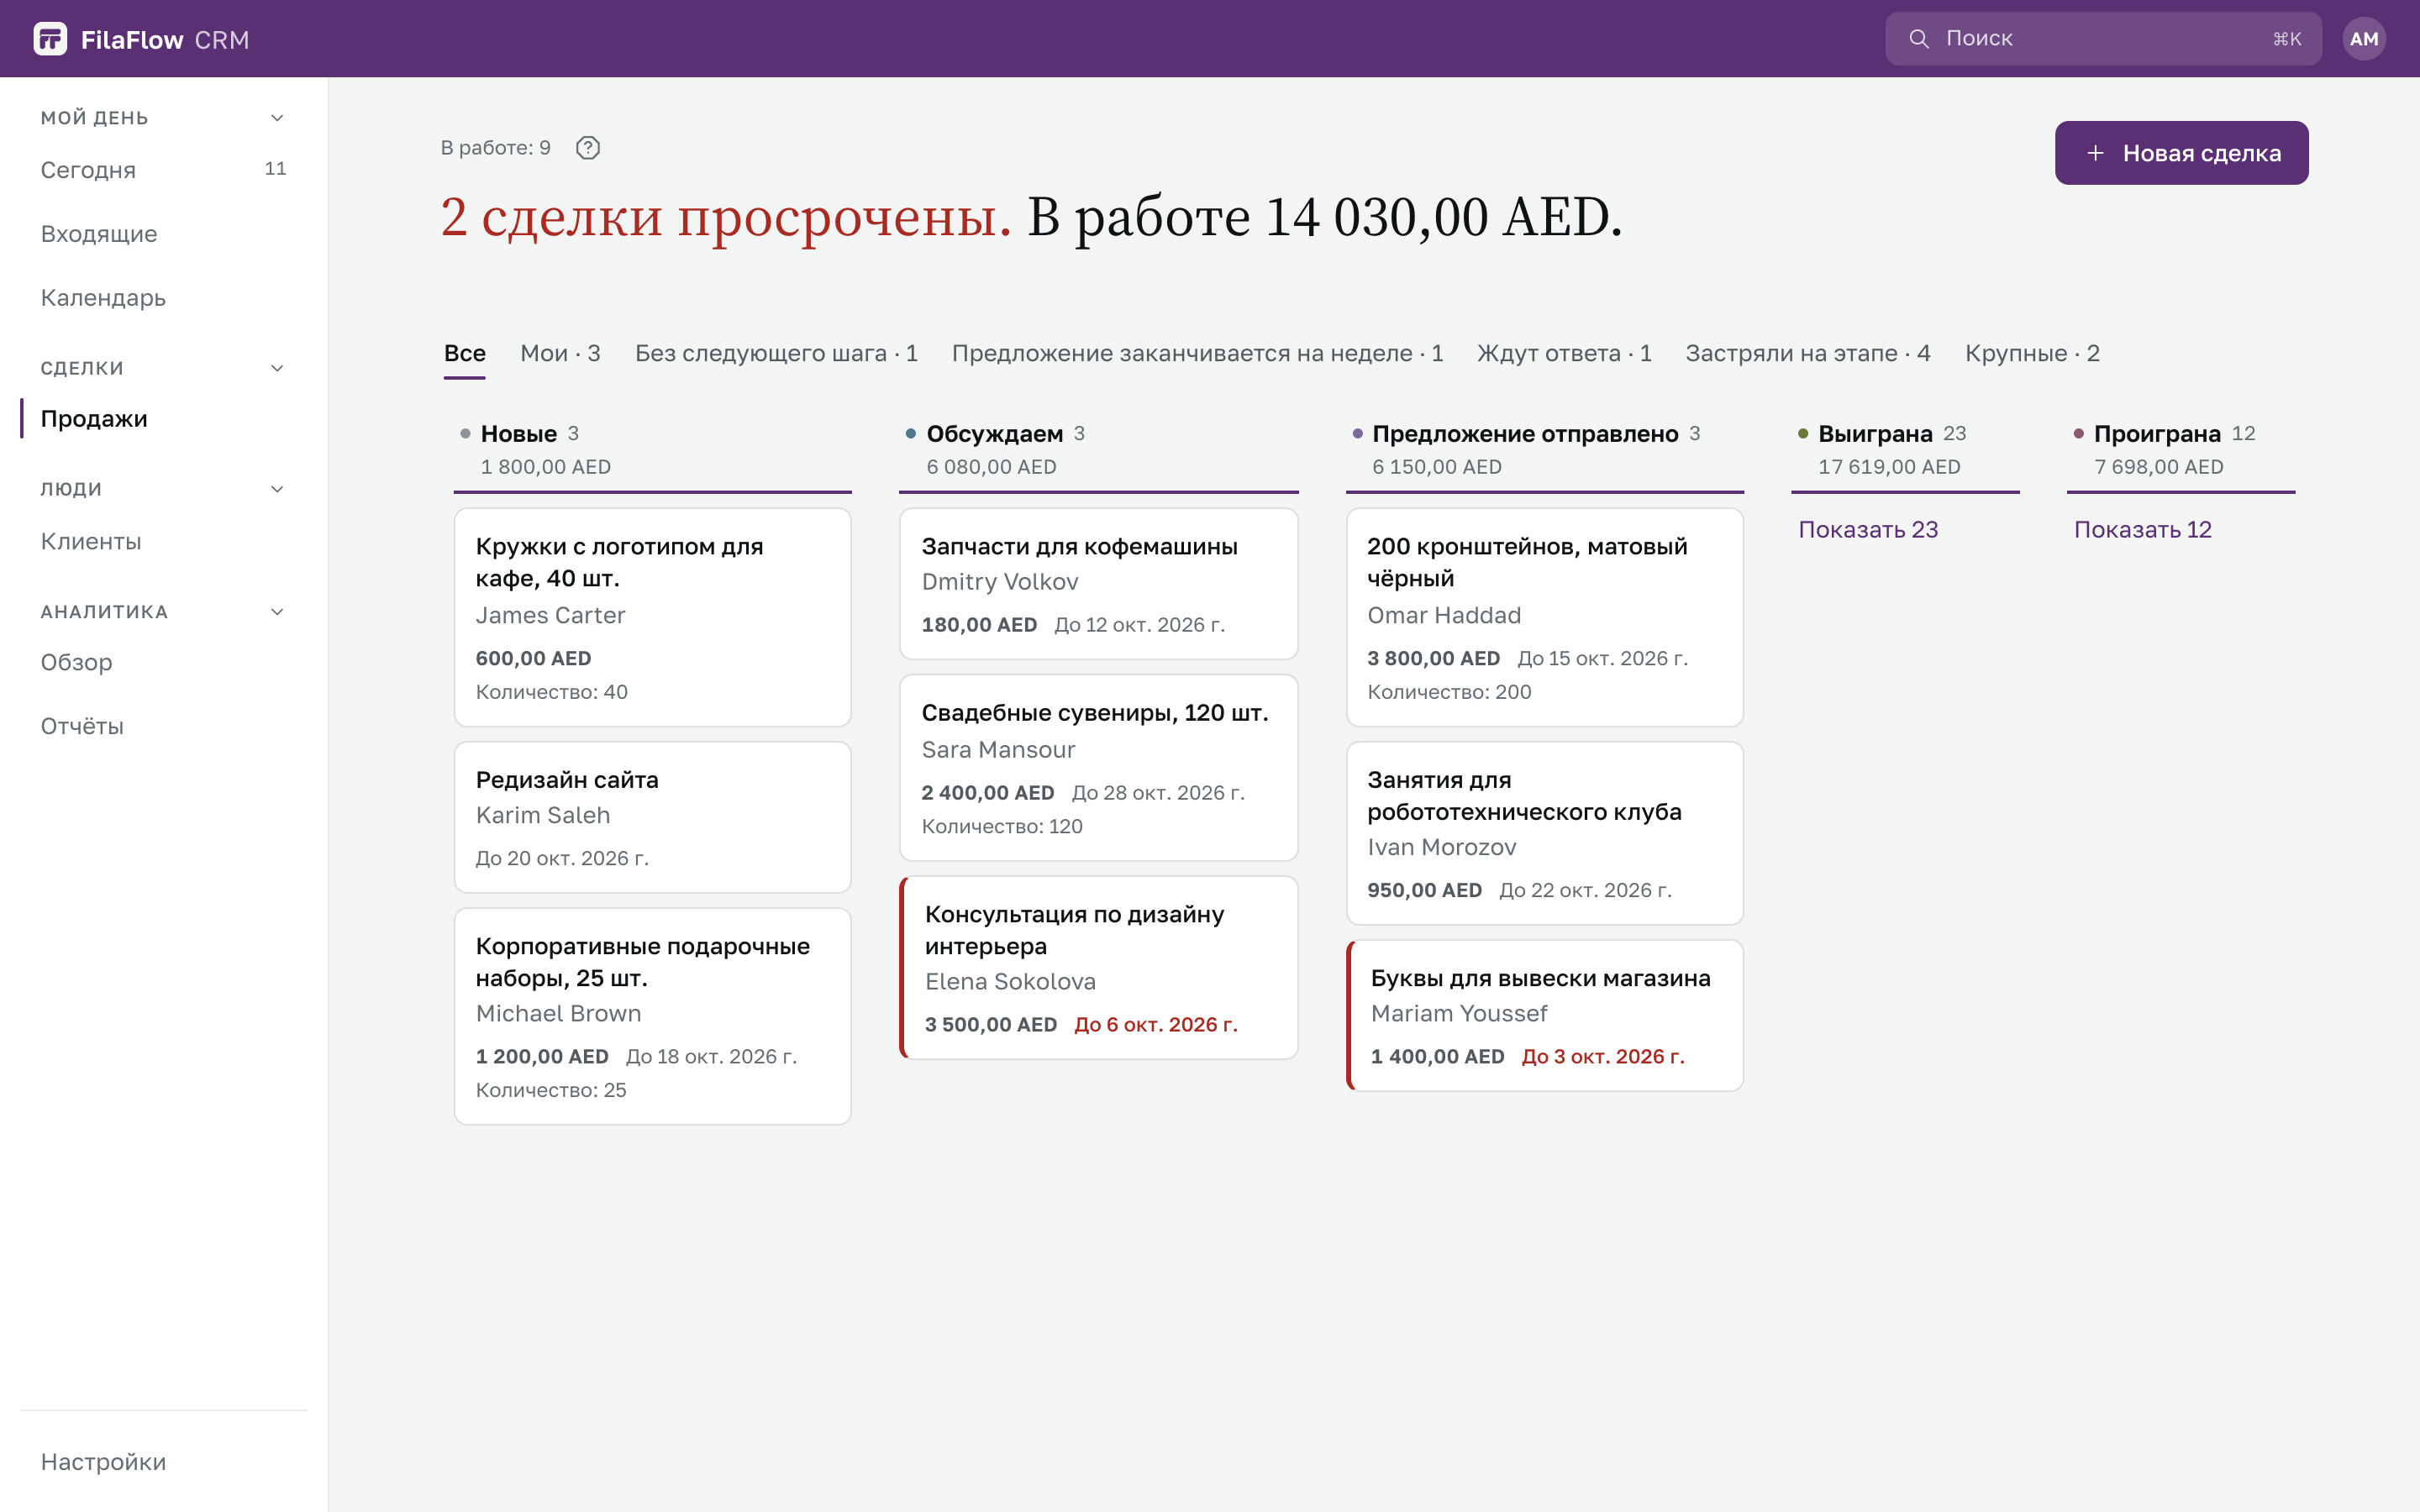Click the Новая сделка button
The height and width of the screenshot is (1512, 2420).
point(2181,153)
